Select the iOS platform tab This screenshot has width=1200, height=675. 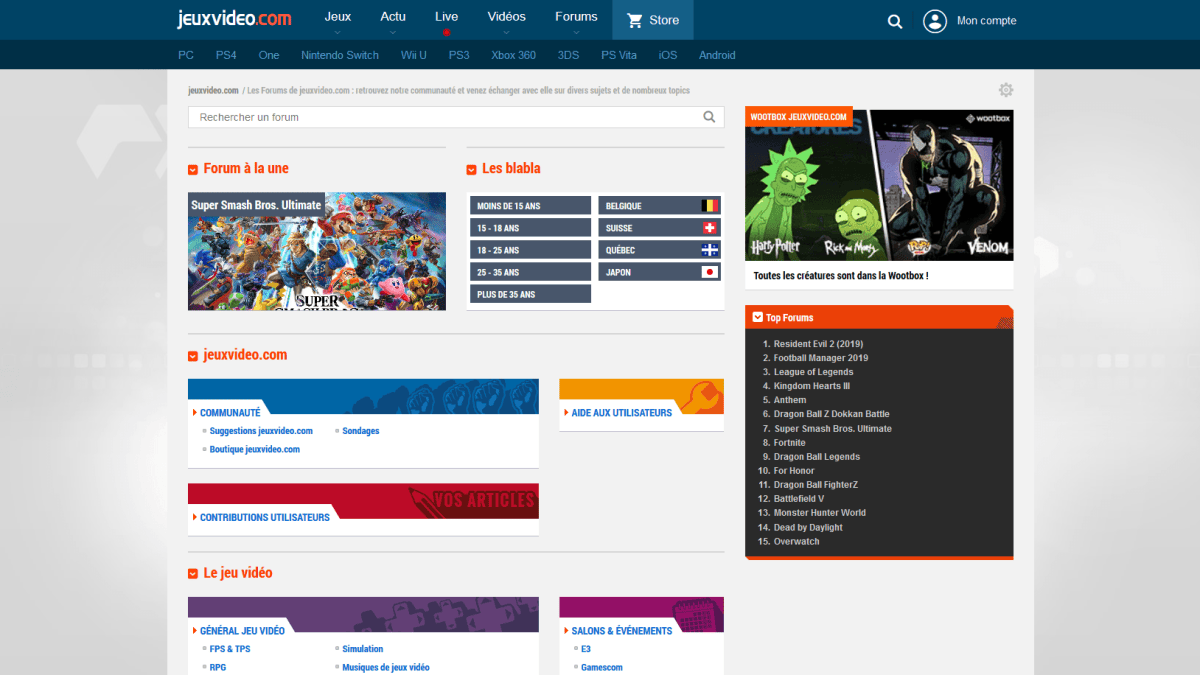(x=668, y=55)
